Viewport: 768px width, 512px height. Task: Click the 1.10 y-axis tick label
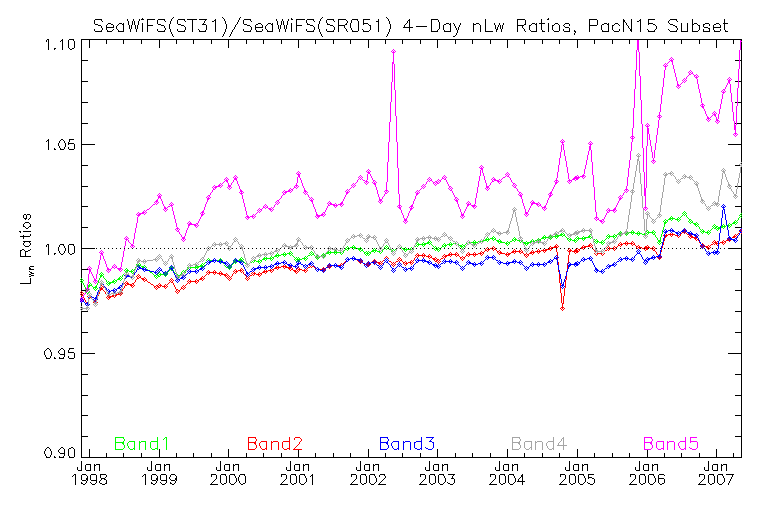(x=60, y=45)
